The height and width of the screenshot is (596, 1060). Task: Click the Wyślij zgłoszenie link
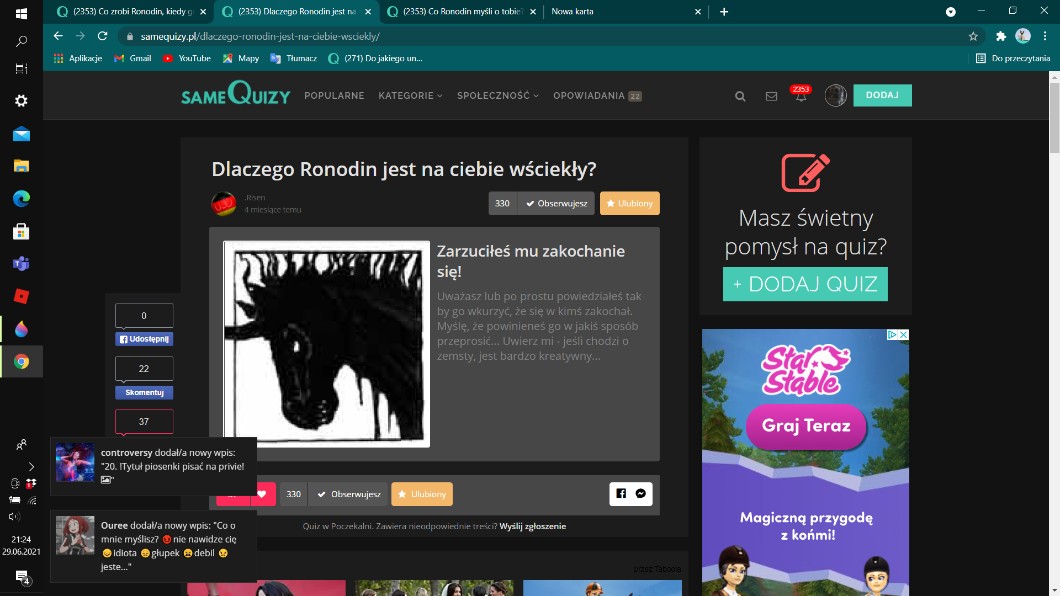532,526
